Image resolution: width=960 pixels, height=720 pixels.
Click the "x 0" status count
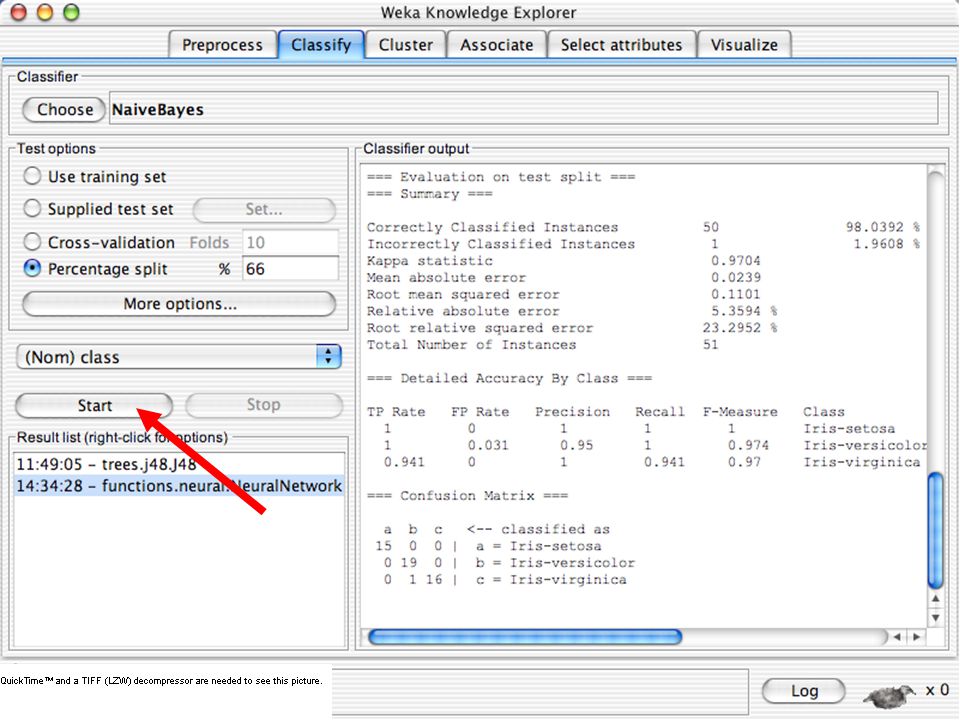[x=937, y=690]
